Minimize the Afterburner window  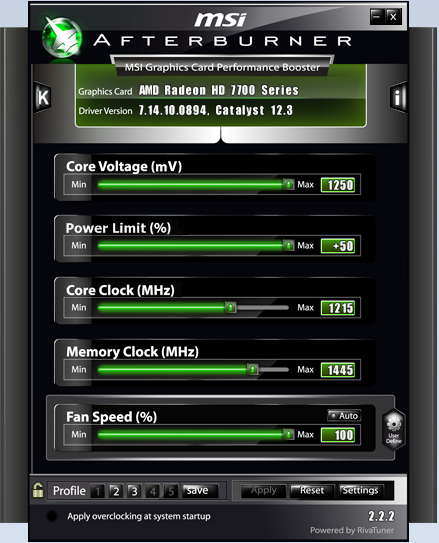pos(377,16)
